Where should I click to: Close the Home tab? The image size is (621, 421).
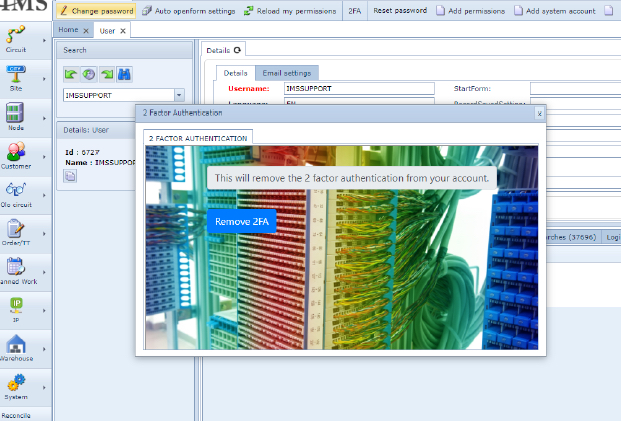(86, 30)
